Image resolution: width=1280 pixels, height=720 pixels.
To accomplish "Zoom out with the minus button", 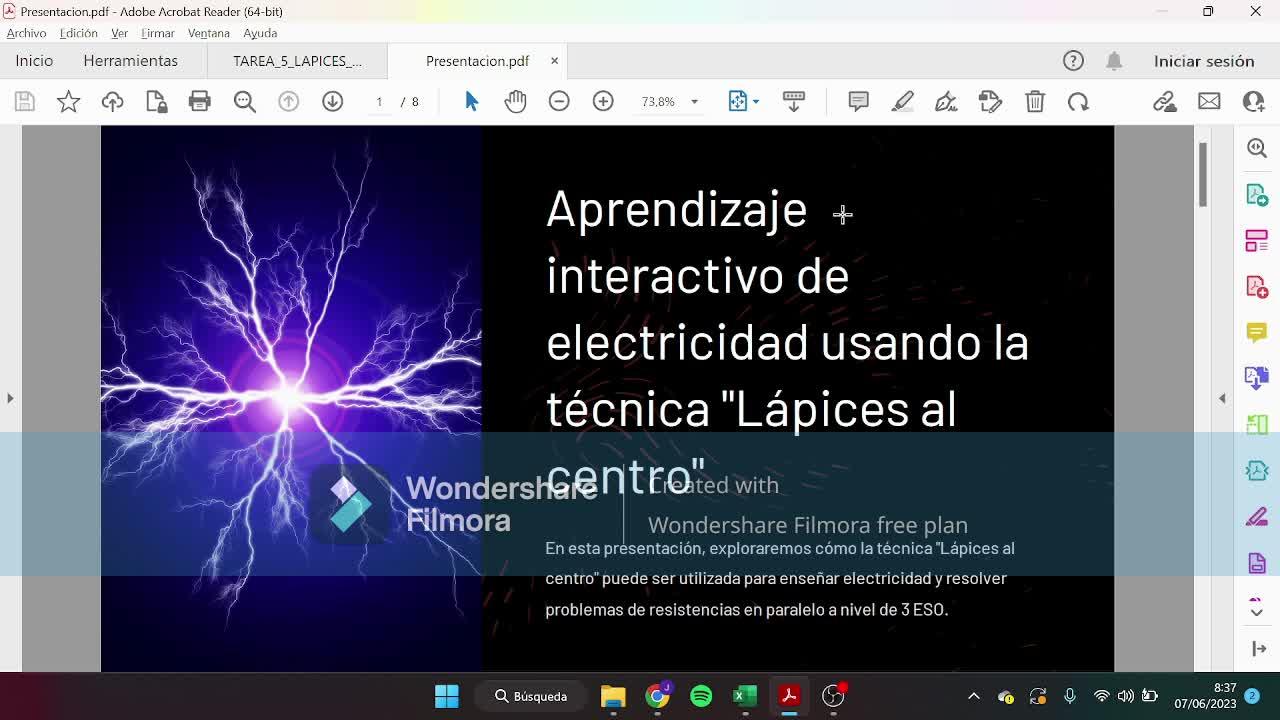I will click(559, 101).
